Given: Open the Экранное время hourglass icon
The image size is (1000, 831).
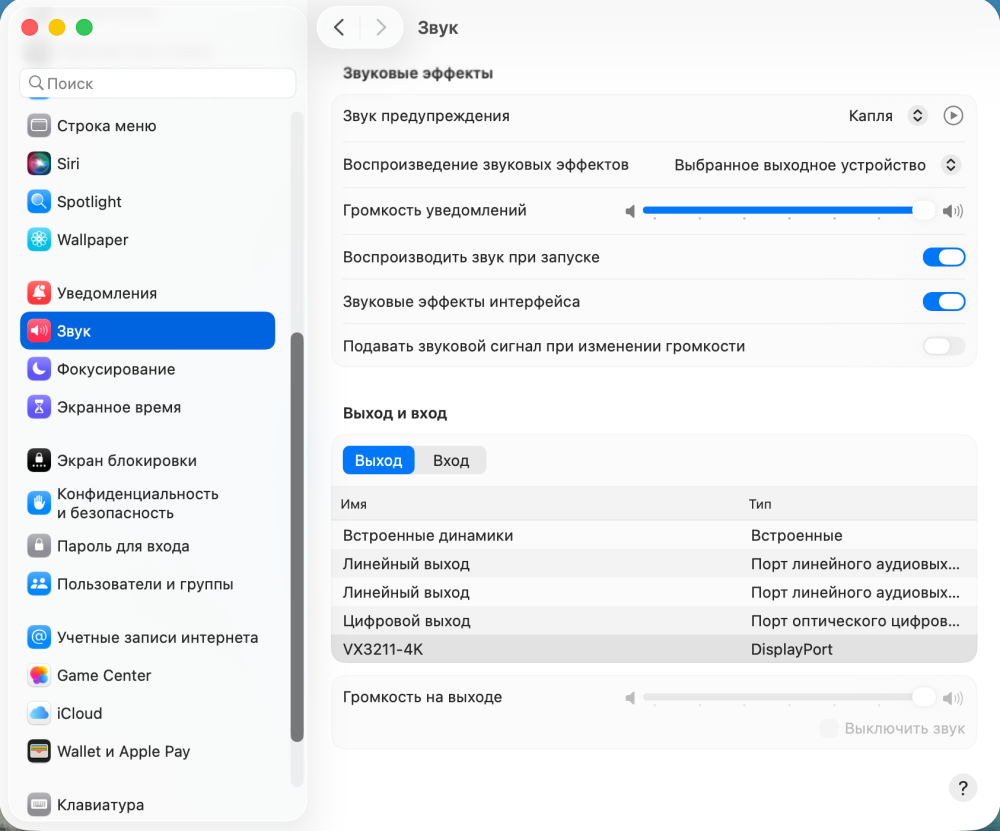Looking at the screenshot, I should [x=39, y=407].
